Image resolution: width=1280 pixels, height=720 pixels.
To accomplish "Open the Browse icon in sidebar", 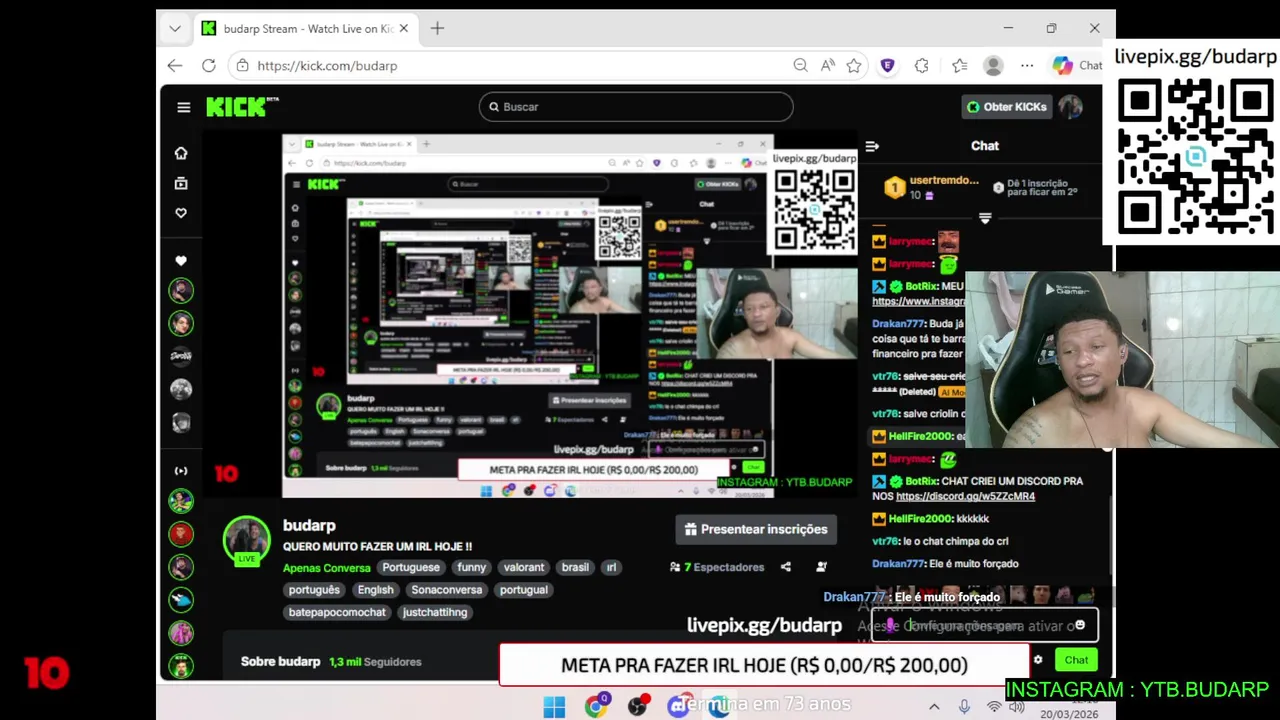I will point(181,183).
